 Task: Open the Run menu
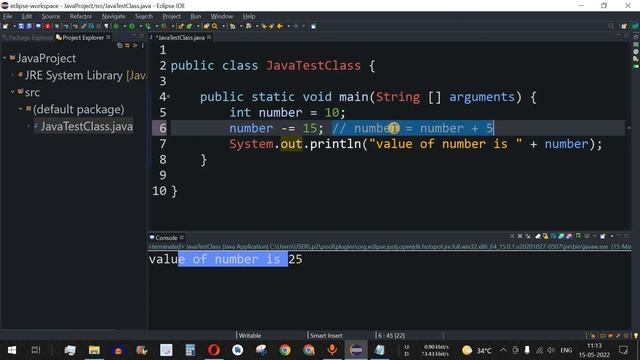pos(196,16)
